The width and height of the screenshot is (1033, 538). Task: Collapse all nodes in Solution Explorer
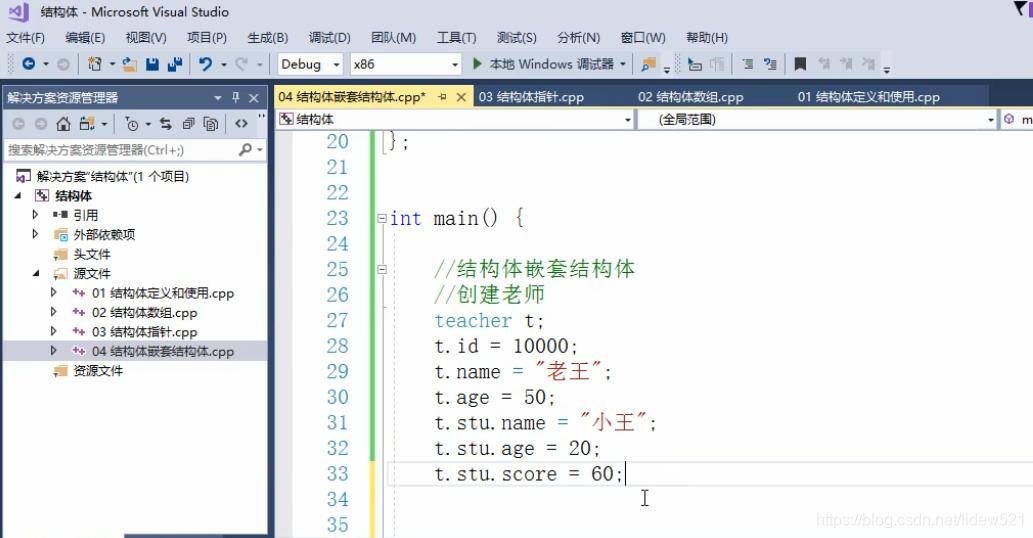(x=188, y=123)
